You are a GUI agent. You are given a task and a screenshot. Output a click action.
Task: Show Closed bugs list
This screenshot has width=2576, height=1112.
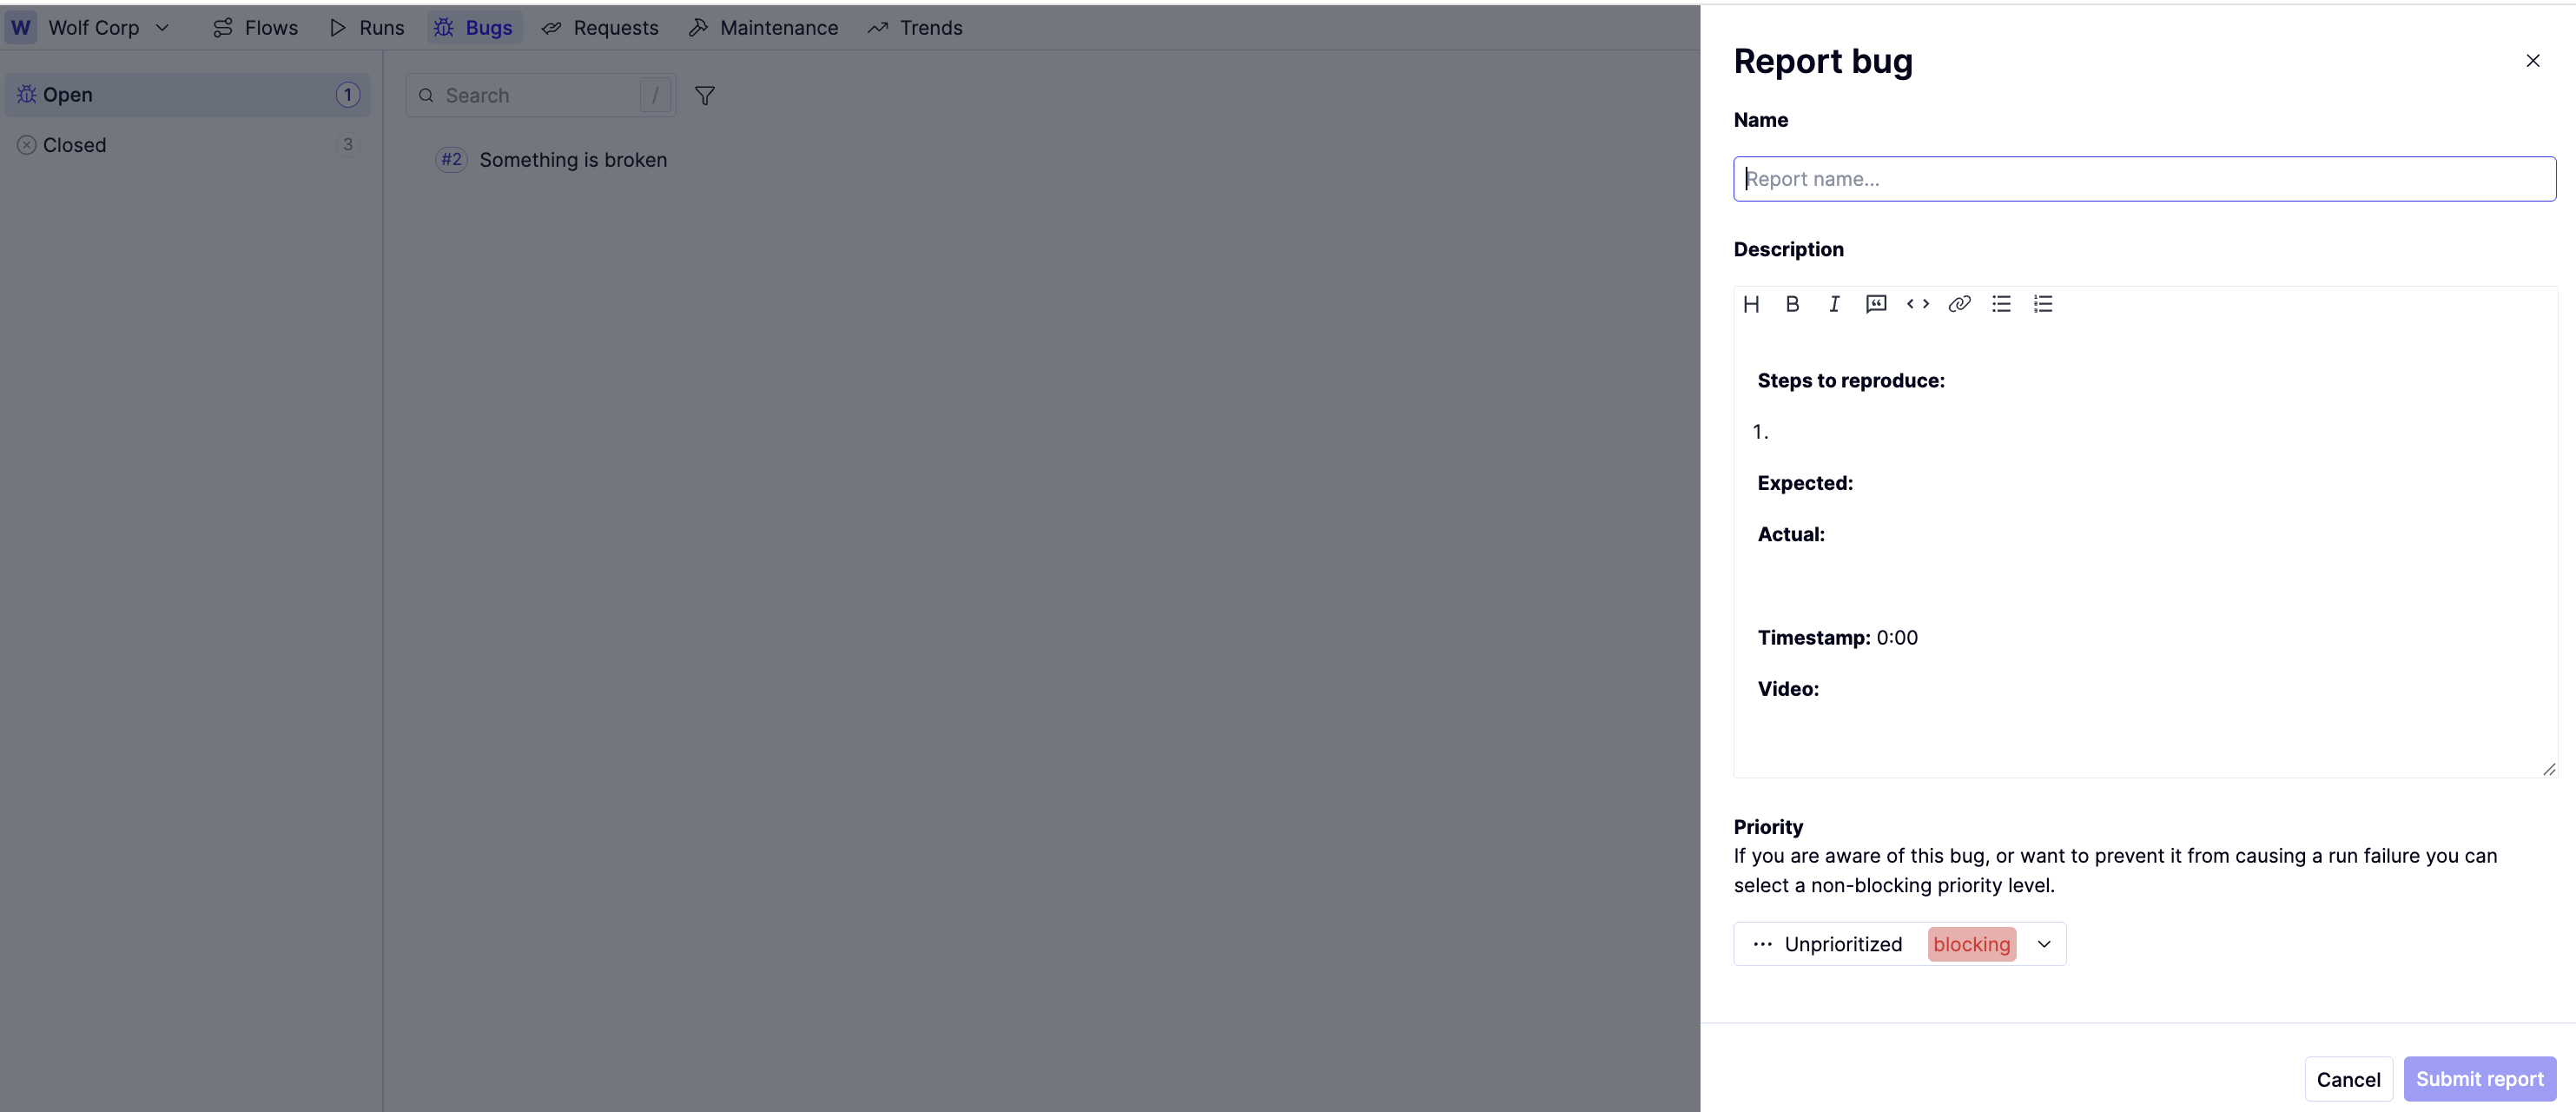[x=75, y=145]
